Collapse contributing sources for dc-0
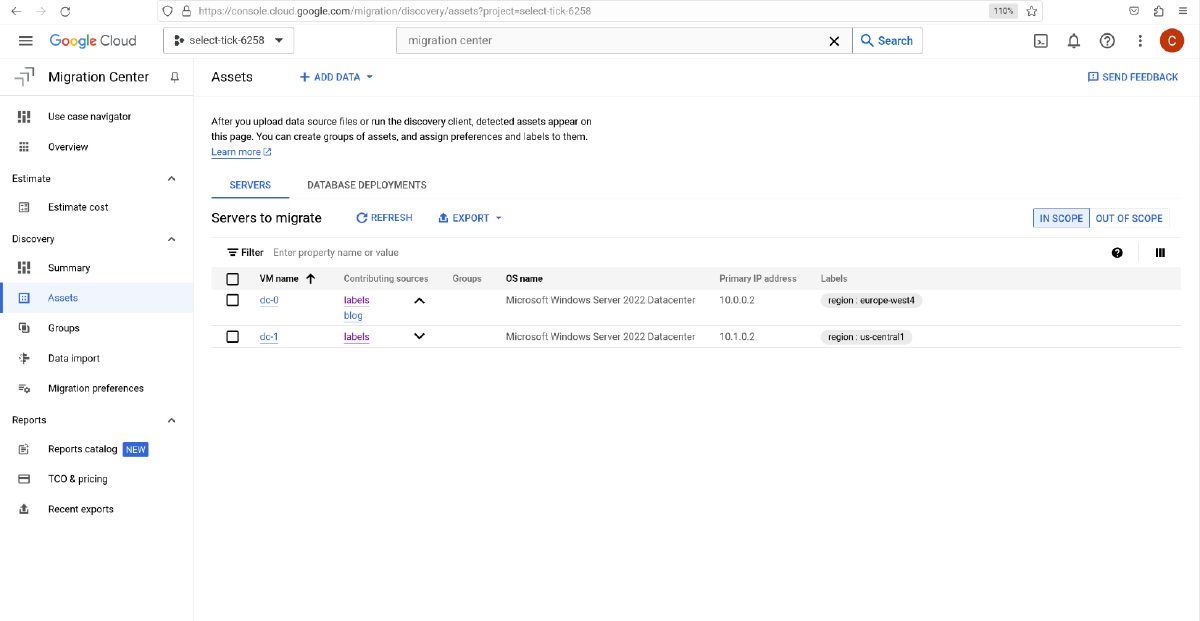 pyautogui.click(x=419, y=299)
